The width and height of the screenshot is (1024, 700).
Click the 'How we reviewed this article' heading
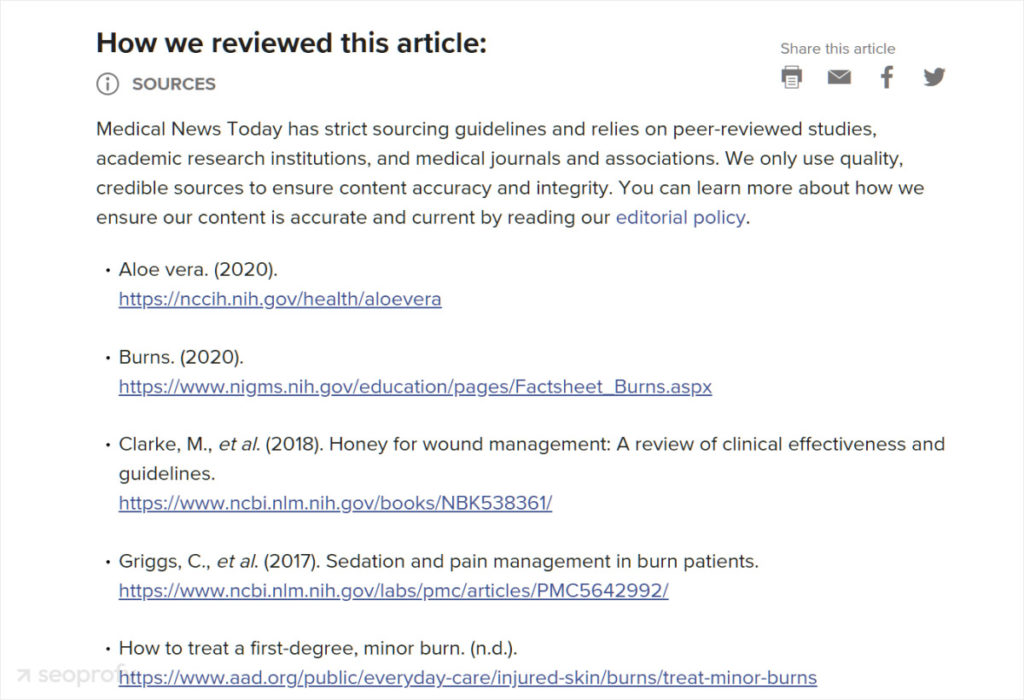click(x=291, y=43)
